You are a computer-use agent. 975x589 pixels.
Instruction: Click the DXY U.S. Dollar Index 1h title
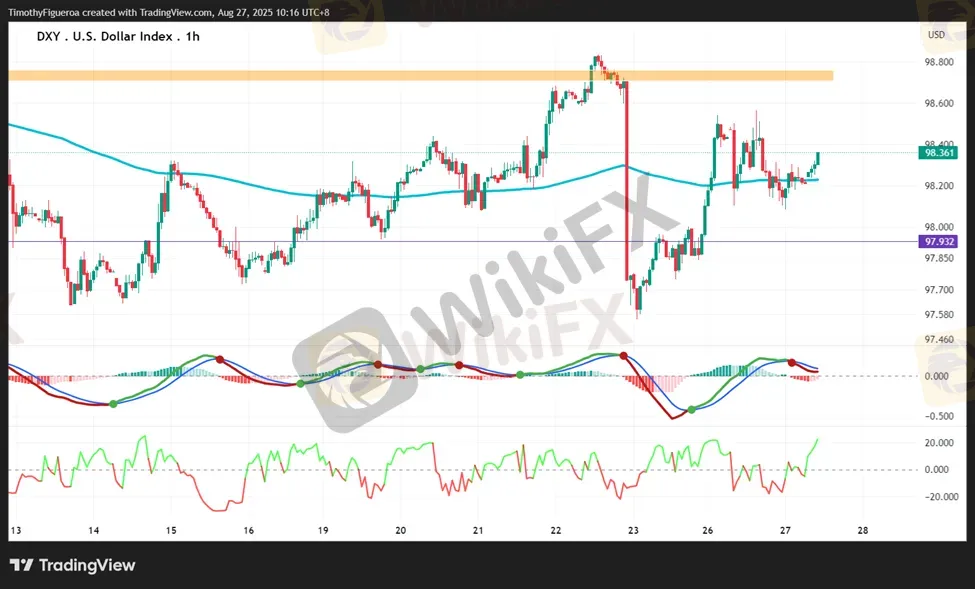[x=118, y=37]
